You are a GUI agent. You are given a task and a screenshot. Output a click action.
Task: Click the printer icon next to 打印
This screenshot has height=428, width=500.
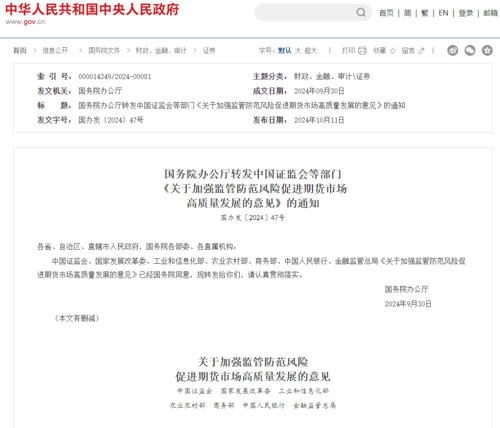[362, 51]
